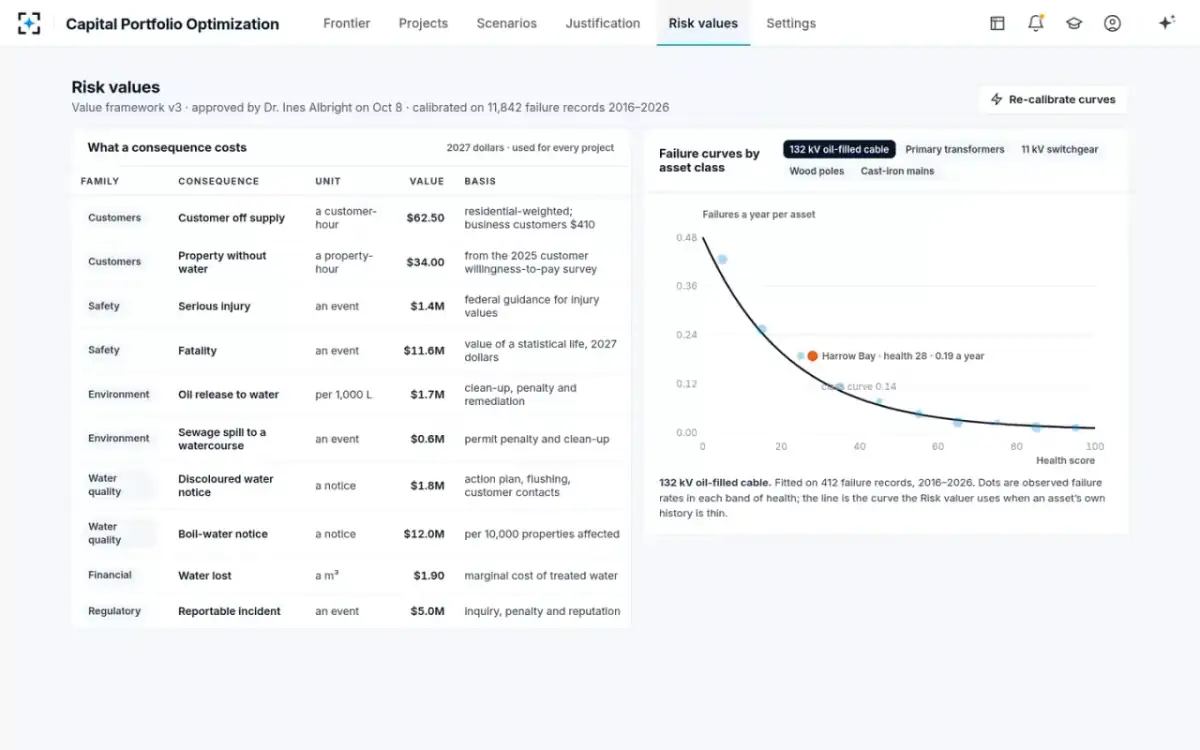
Task: Click the Boil-water notice consequence
Action: pyautogui.click(x=223, y=534)
